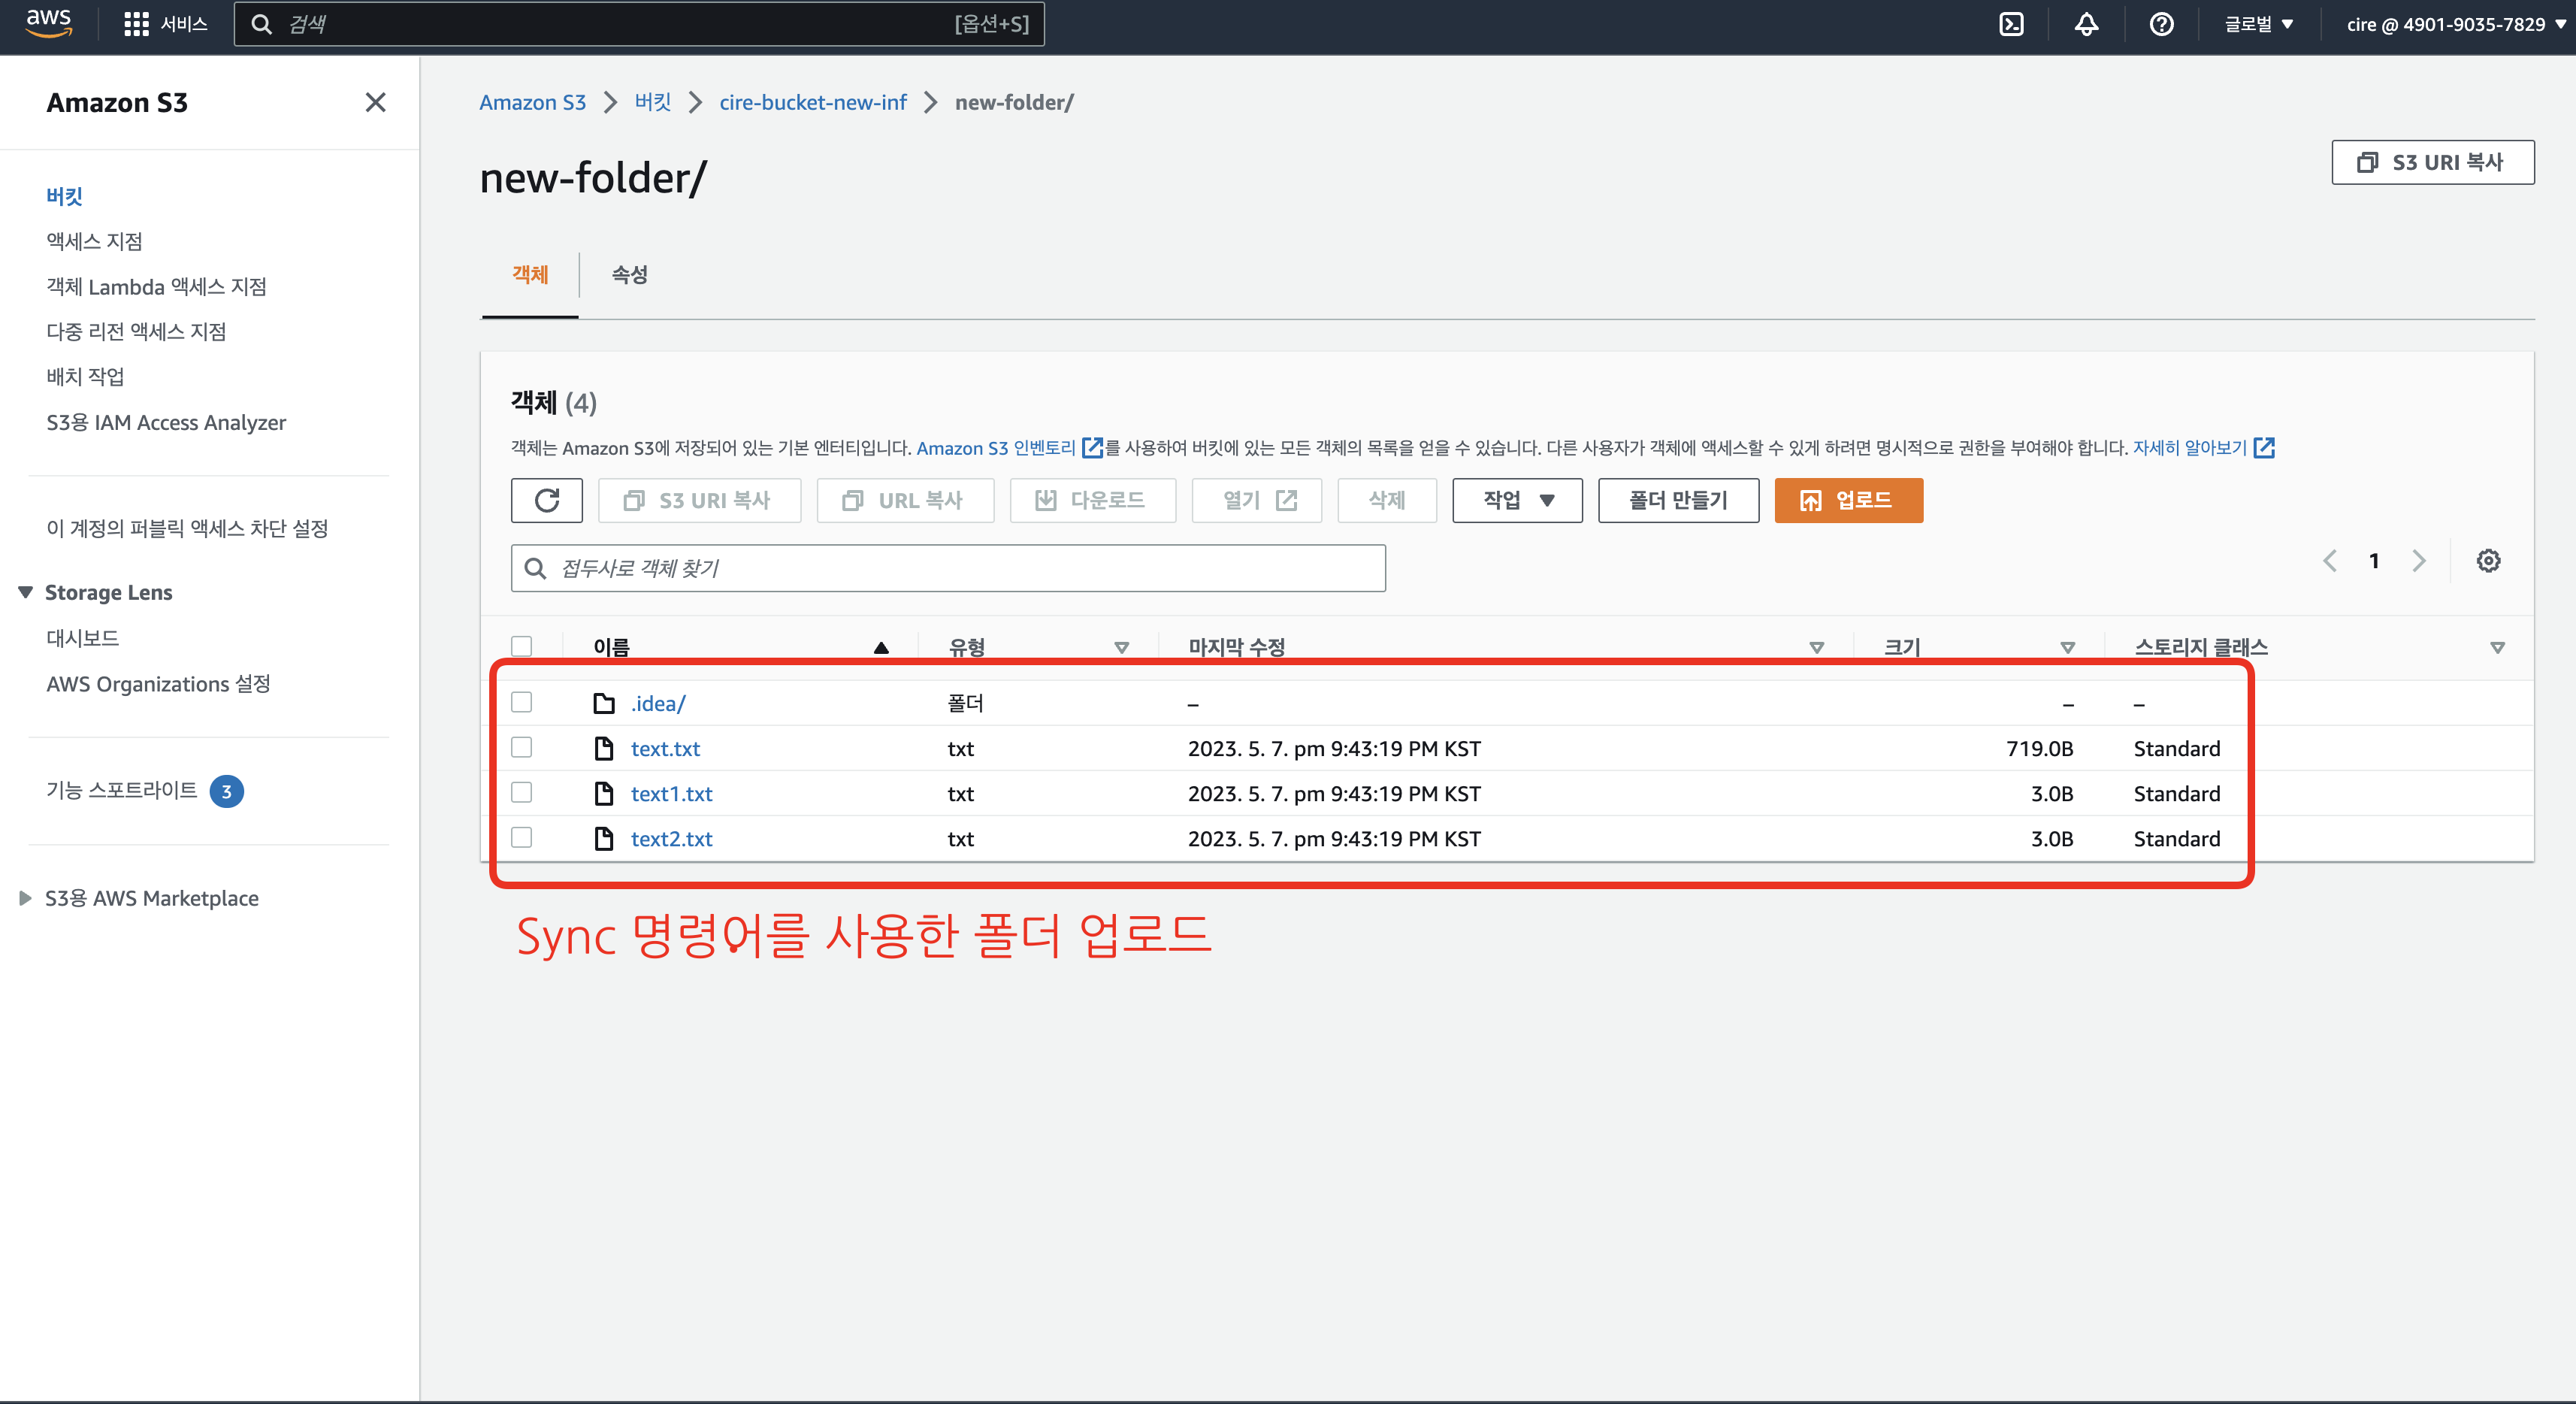The image size is (2576, 1404).
Task: Open 이 계정의 퍼블릭 액세스 차단 설정
Action: [x=187, y=528]
